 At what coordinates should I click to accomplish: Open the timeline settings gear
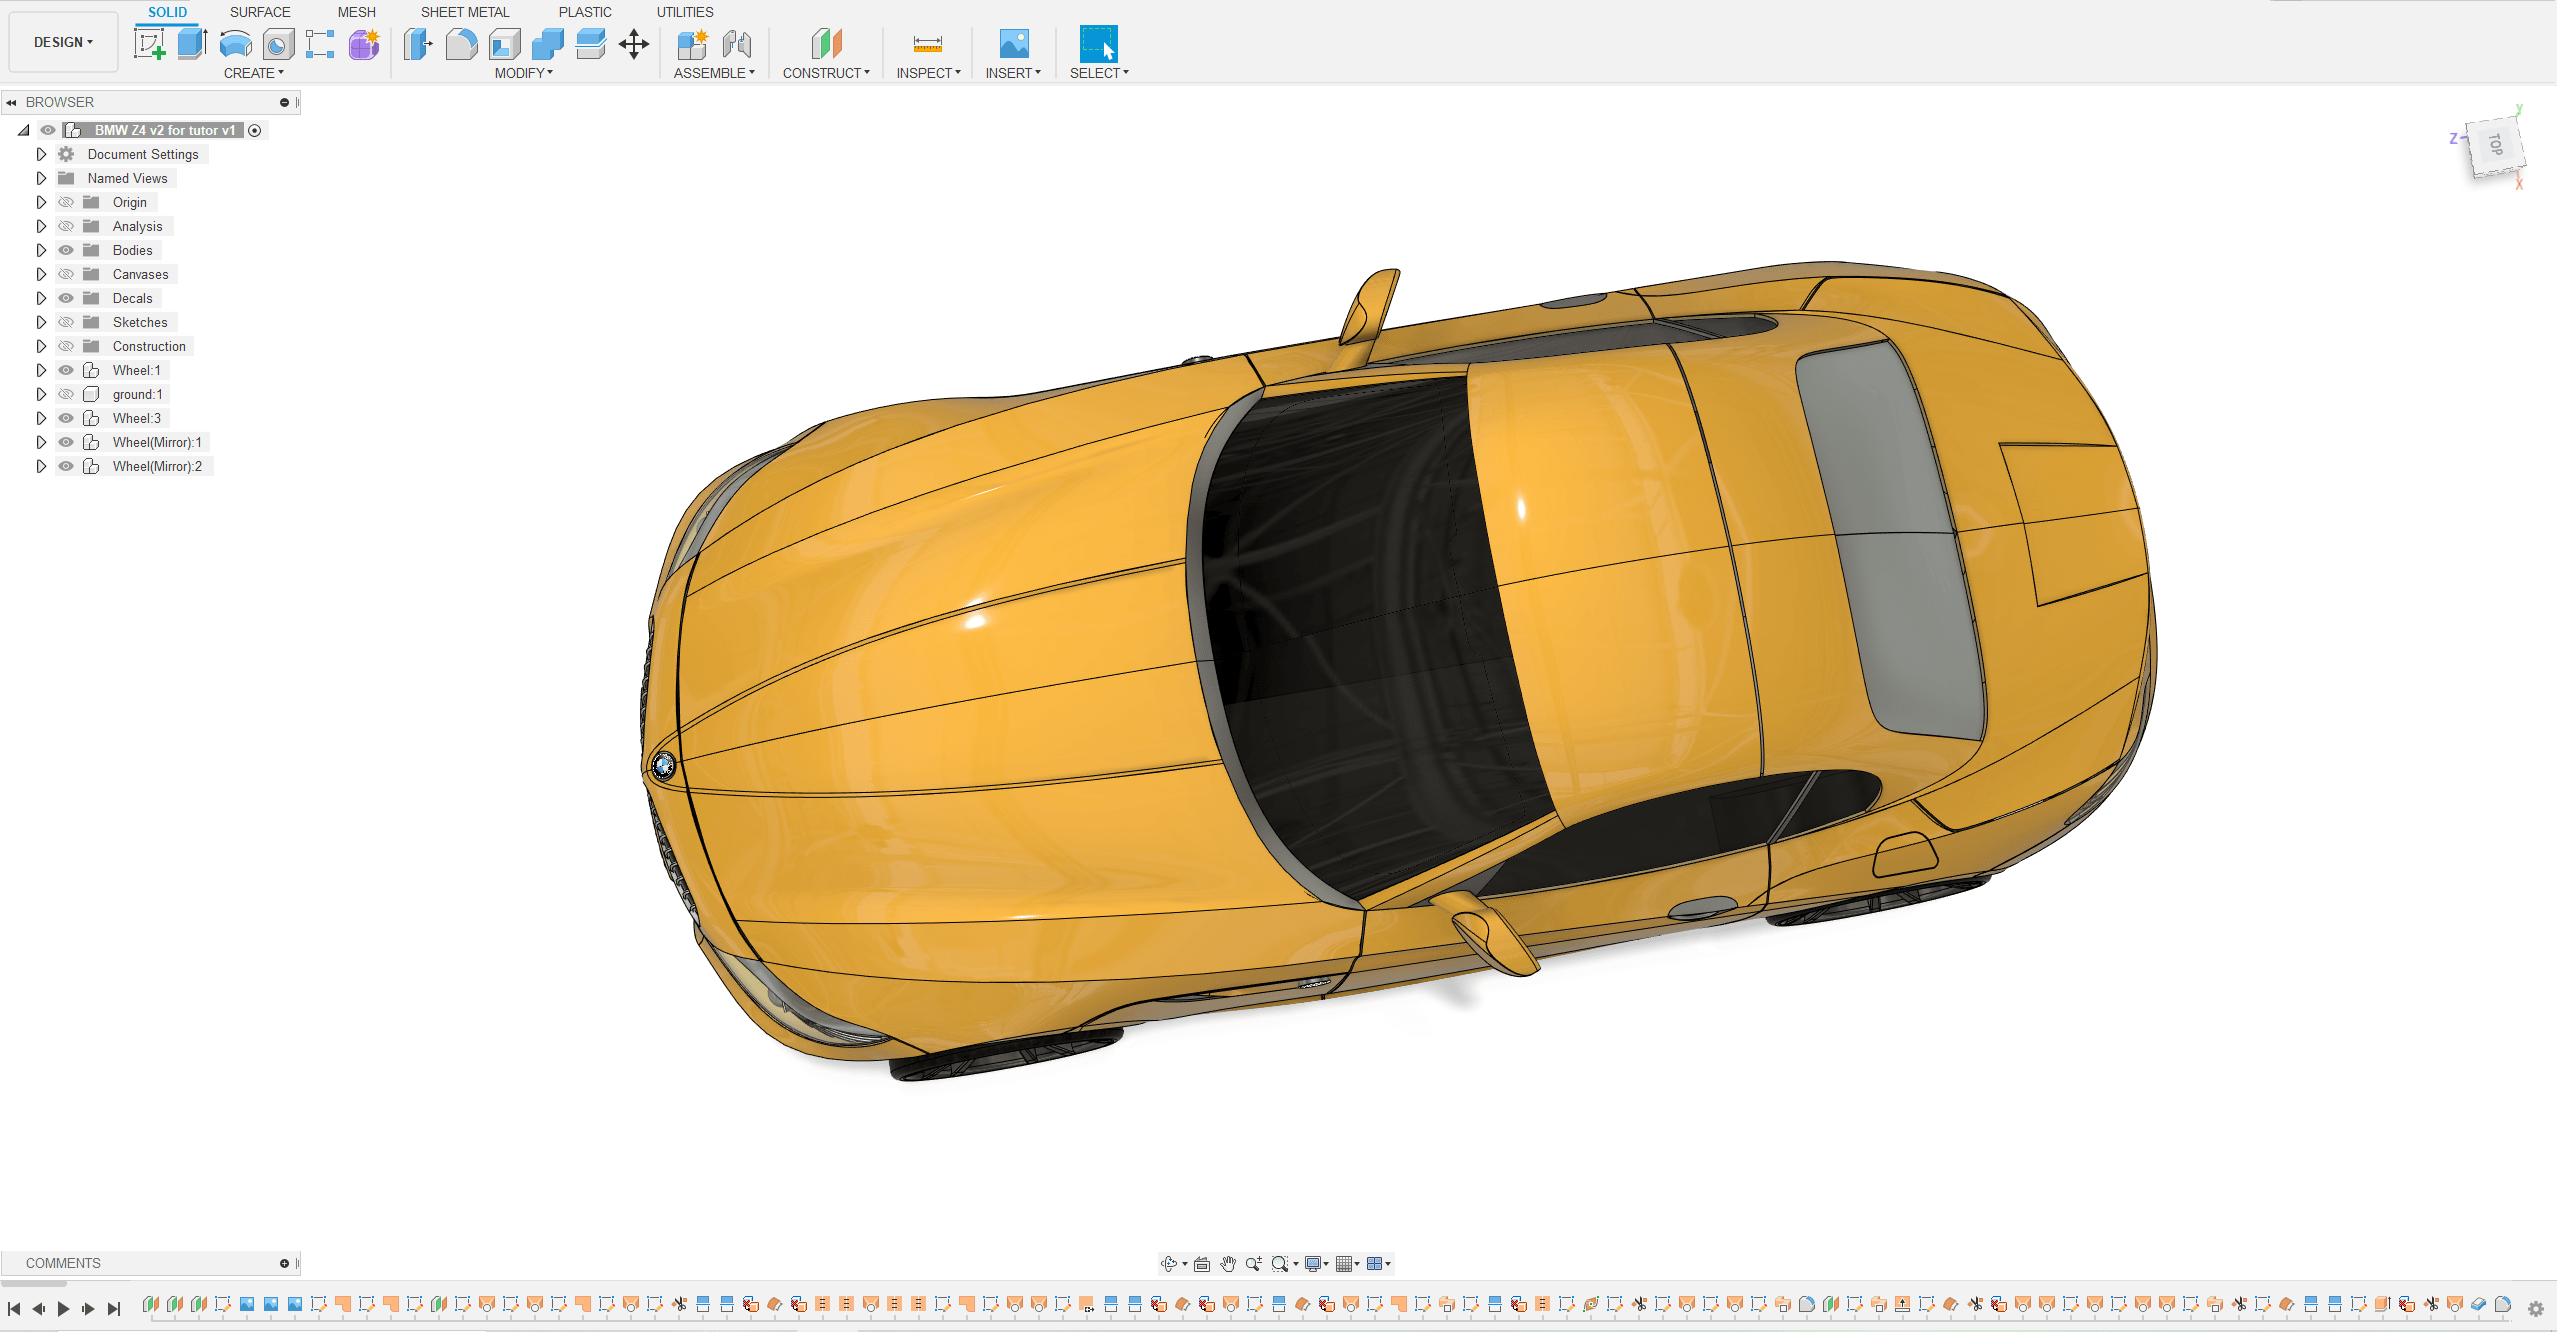pos(2536,1309)
